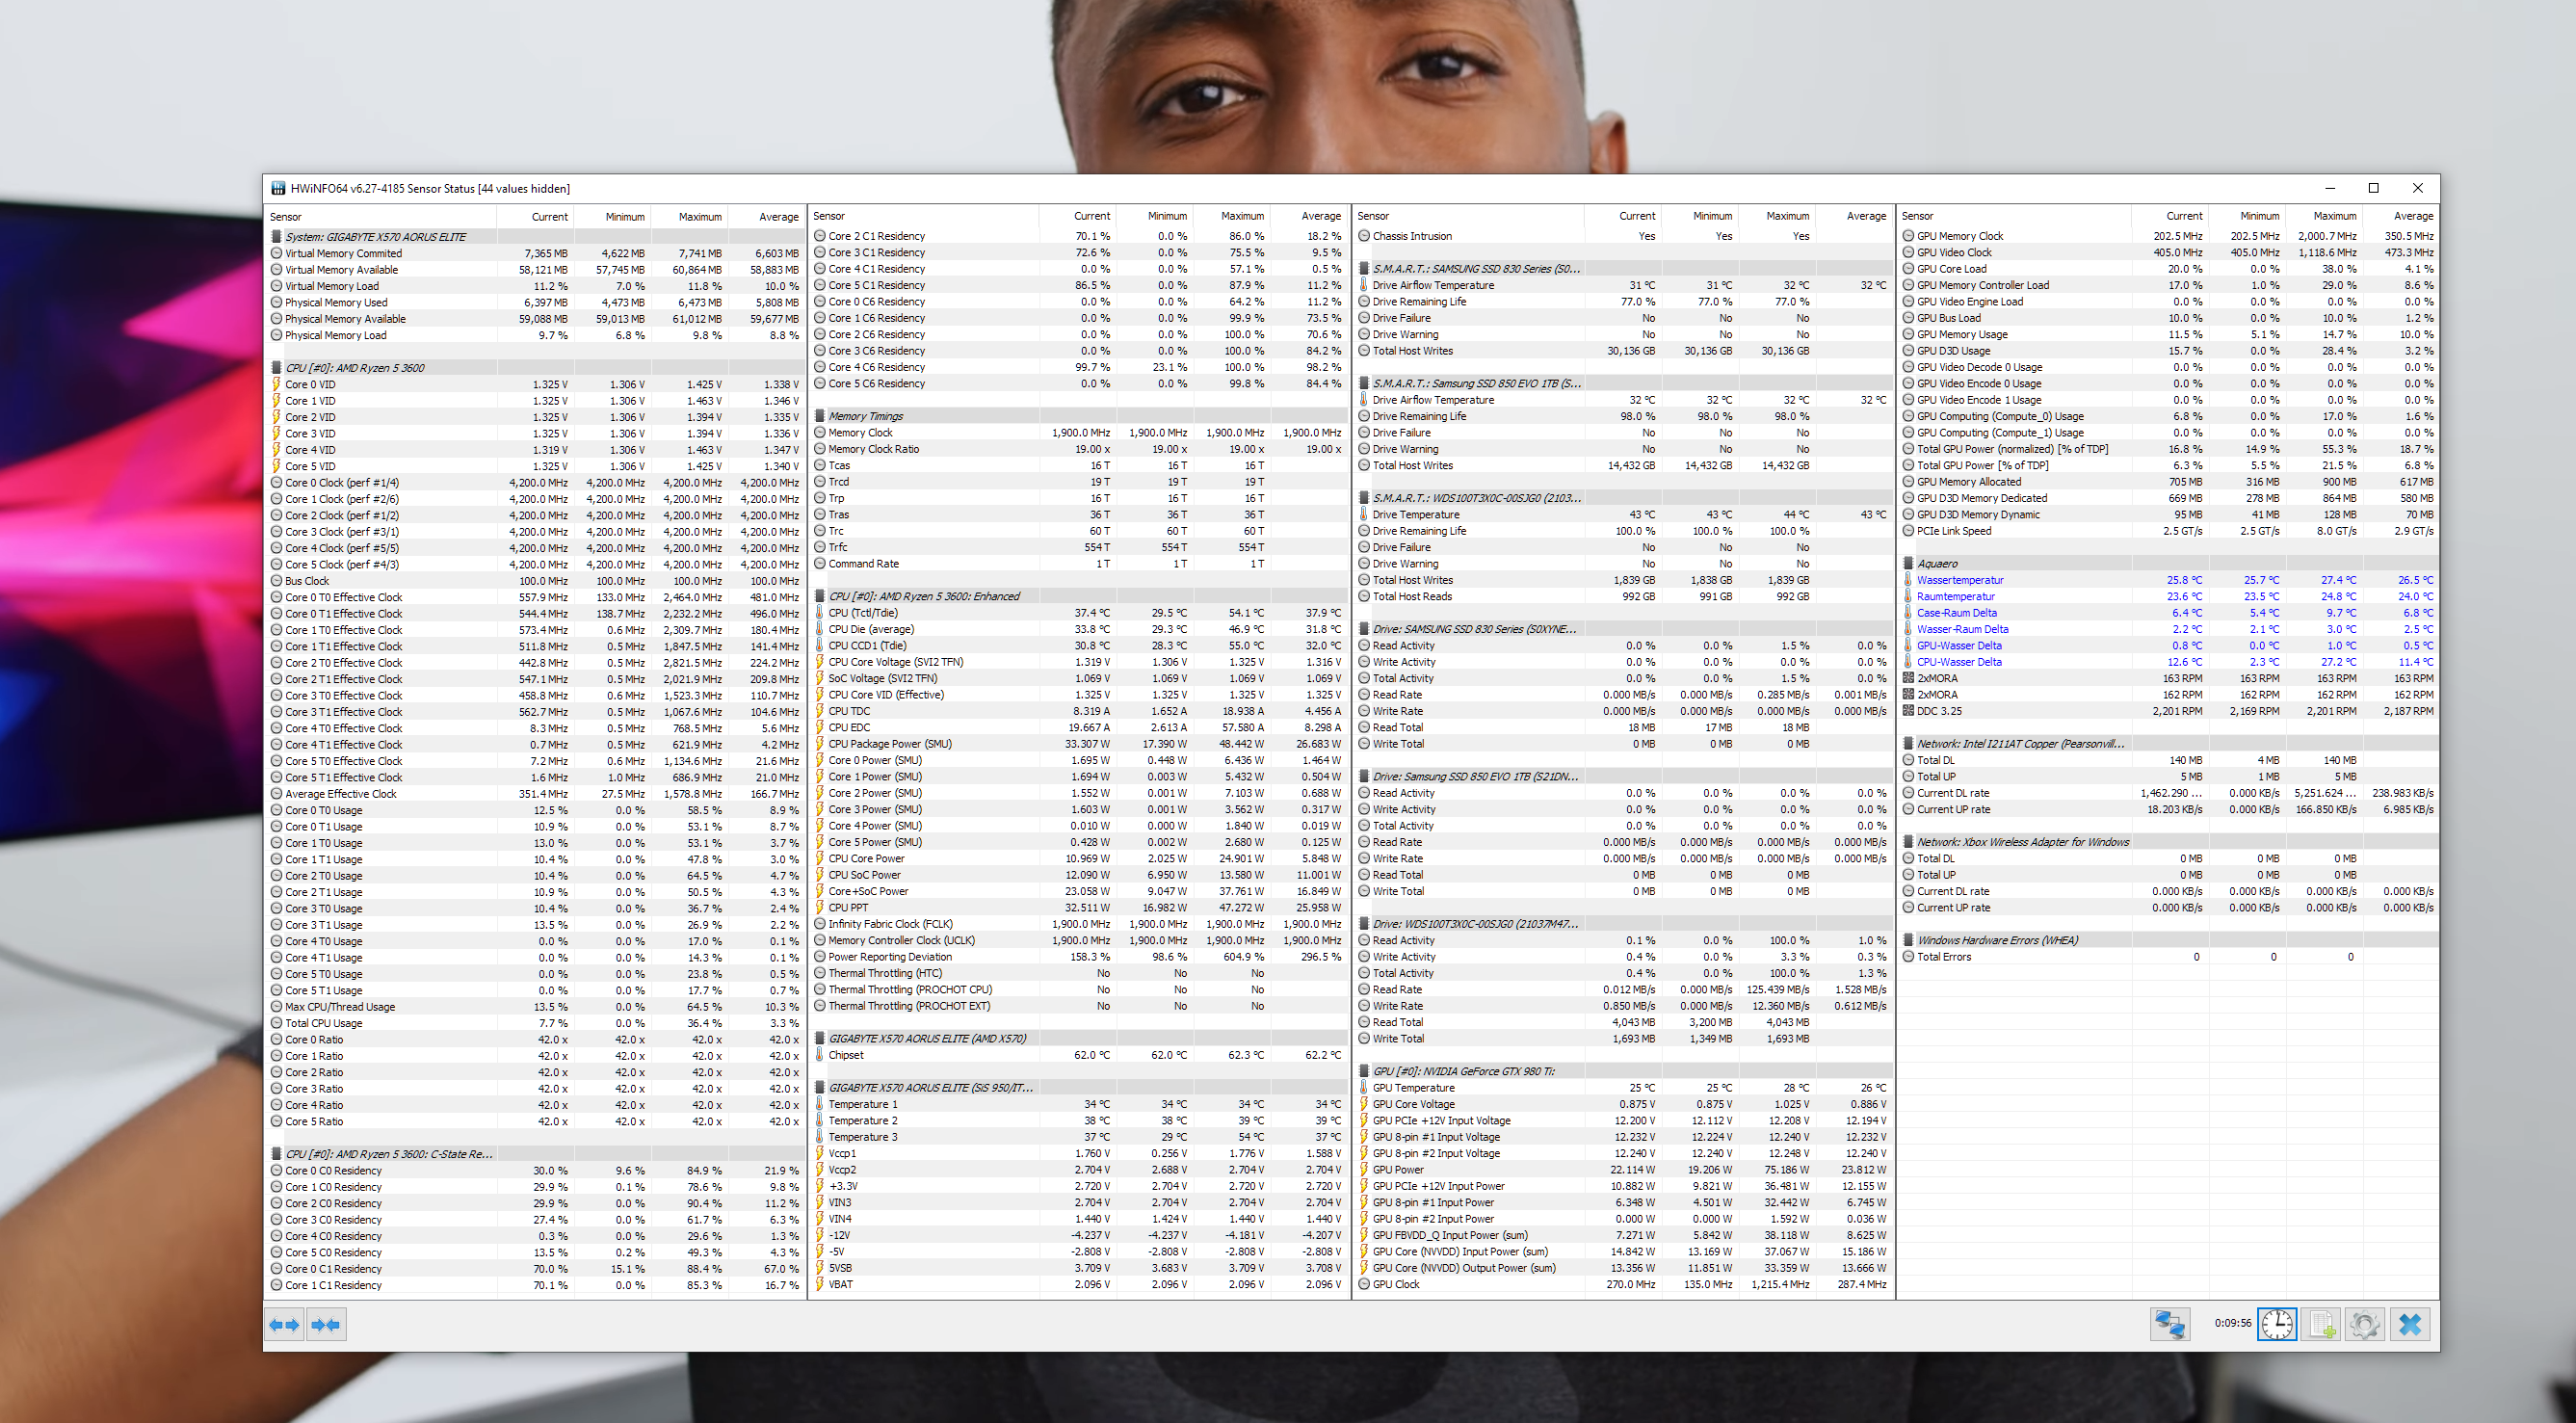The width and height of the screenshot is (2576, 1423).
Task: Select the Total Errors WHEA row
Action: tap(1944, 957)
